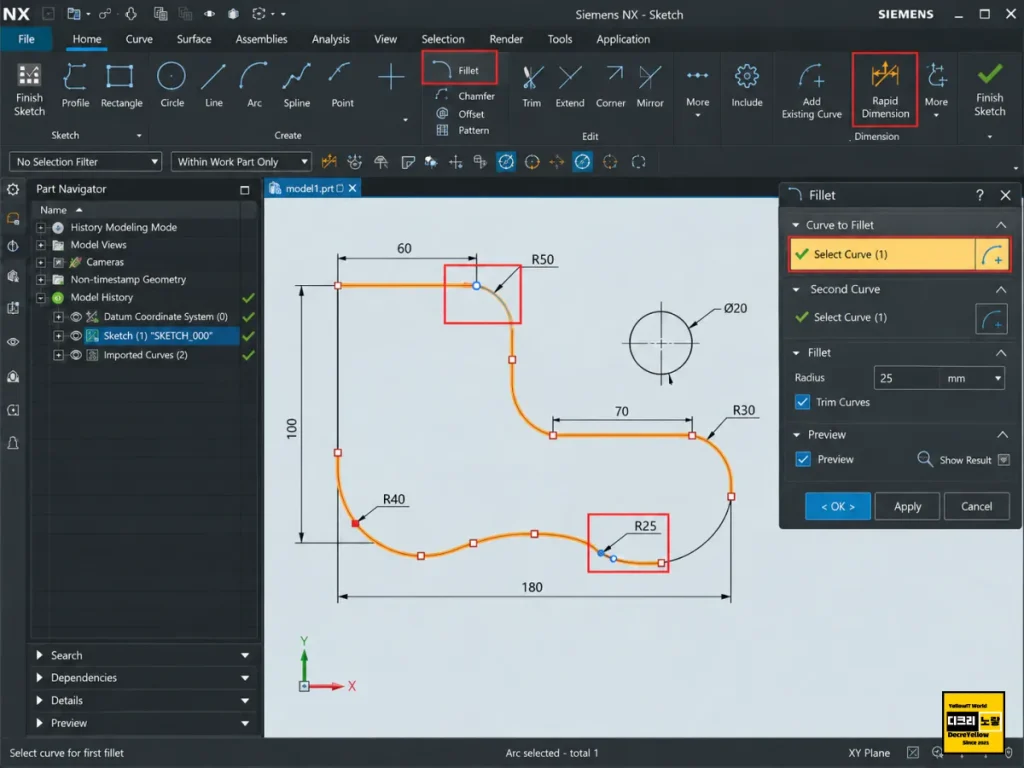Click the Second Curve selection icon

[x=991, y=319]
